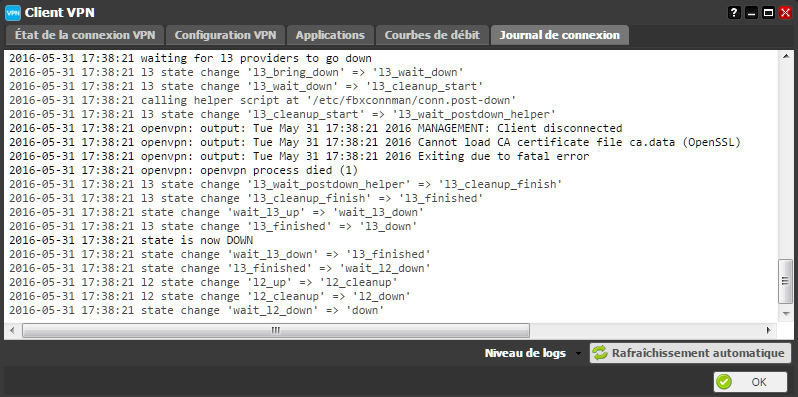The image size is (798, 397).
Task: Click the vertical scrollbar thumb
Action: [785, 281]
